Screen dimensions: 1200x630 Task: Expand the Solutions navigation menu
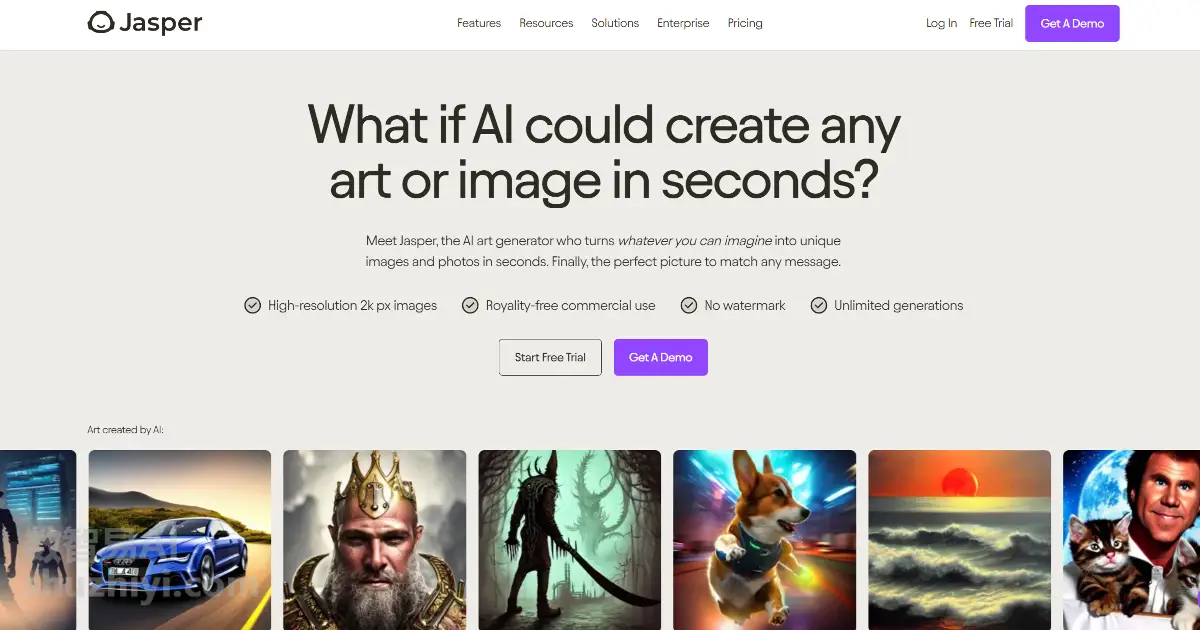click(615, 23)
